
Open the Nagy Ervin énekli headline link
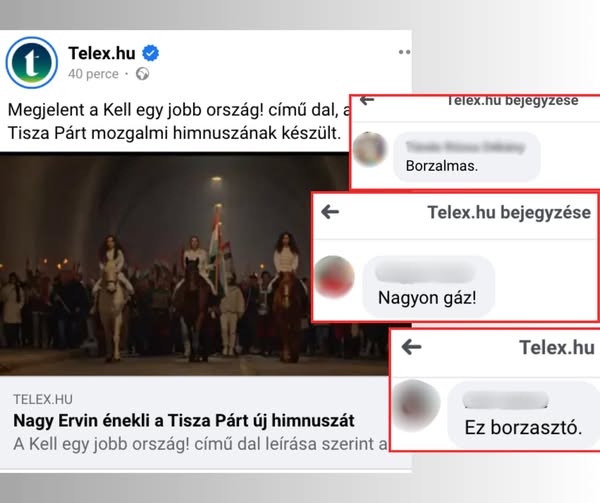(184, 421)
